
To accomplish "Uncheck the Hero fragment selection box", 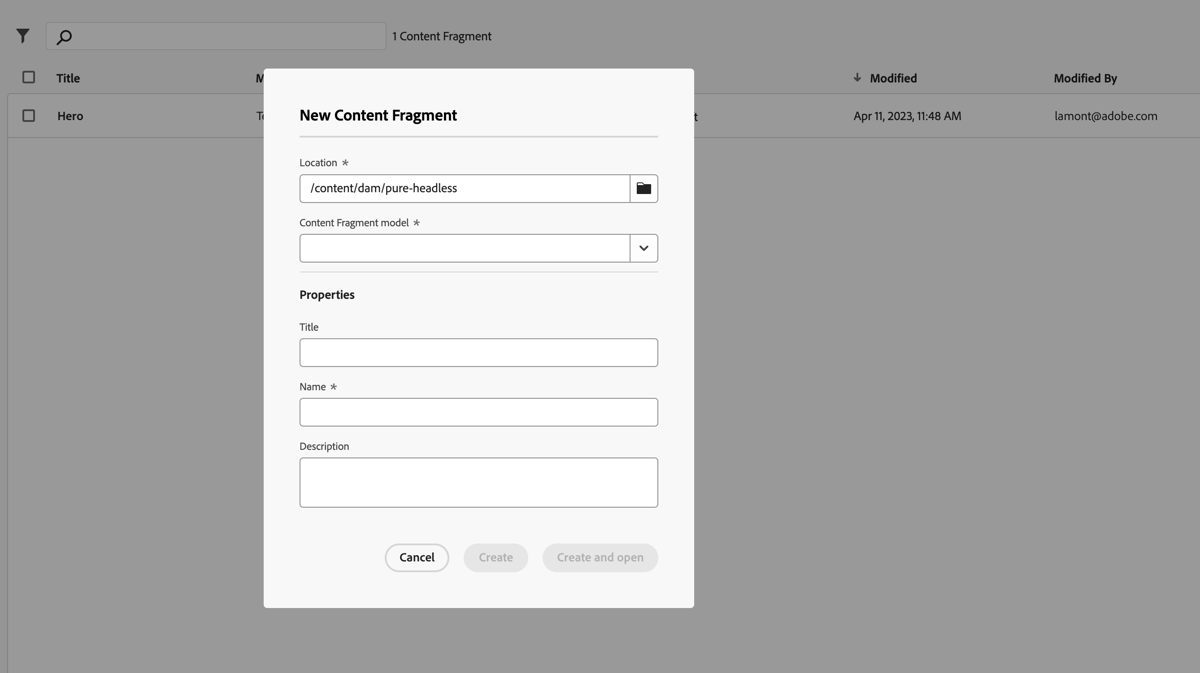I will click(28, 115).
